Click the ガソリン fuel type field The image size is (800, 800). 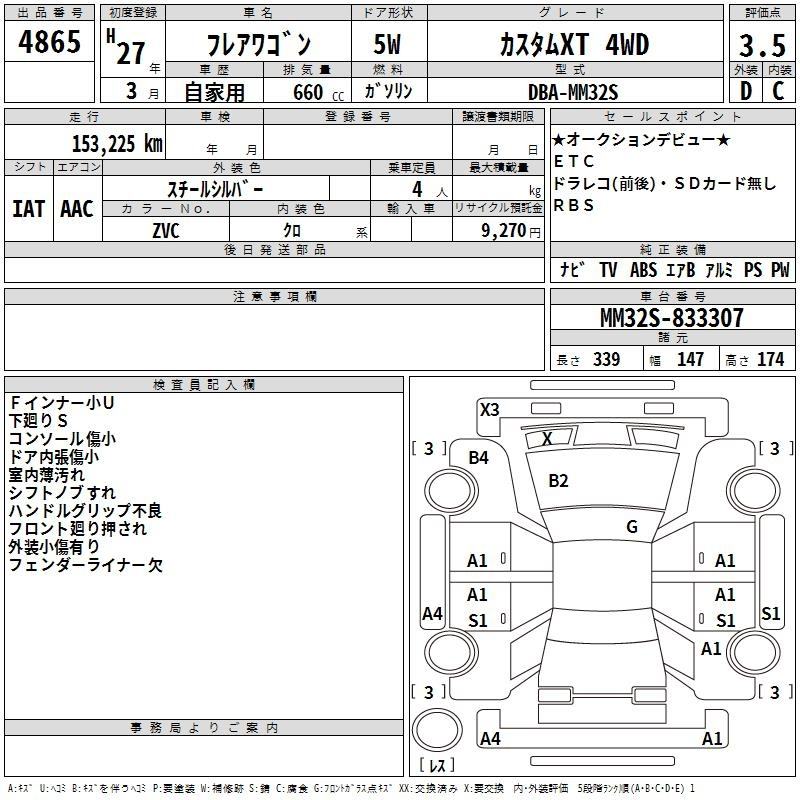click(x=389, y=91)
